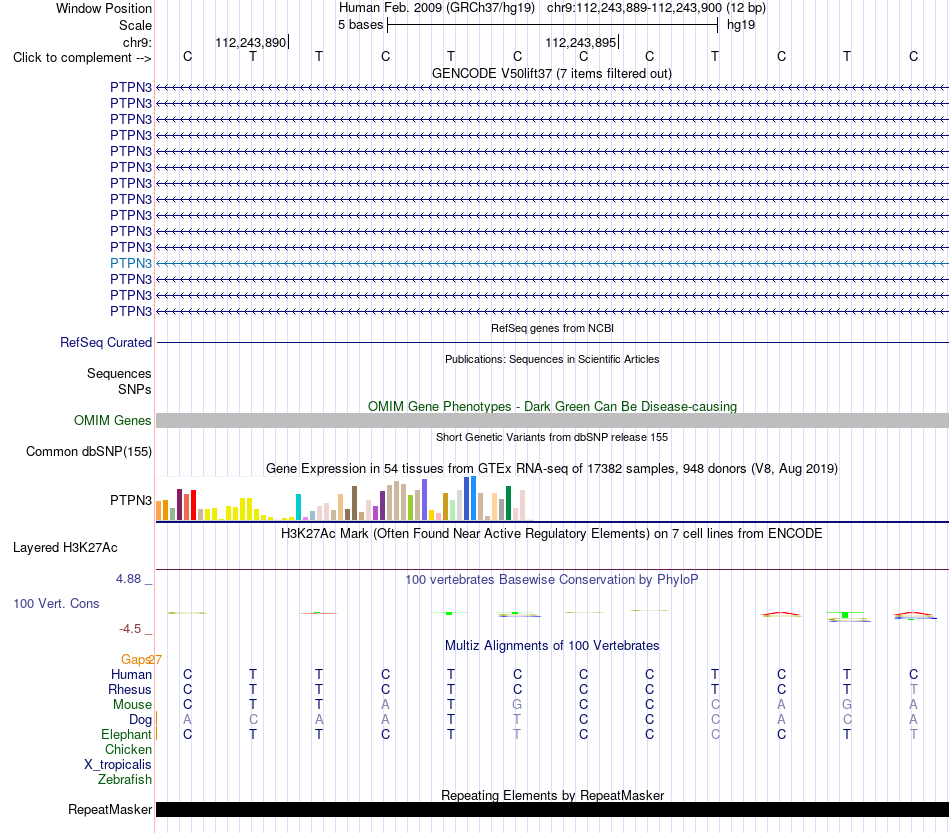Viewport: 950px width, 833px height.
Task: Open the GTEx 'Gene Expression in 54 tissues' title
Action: (552, 468)
